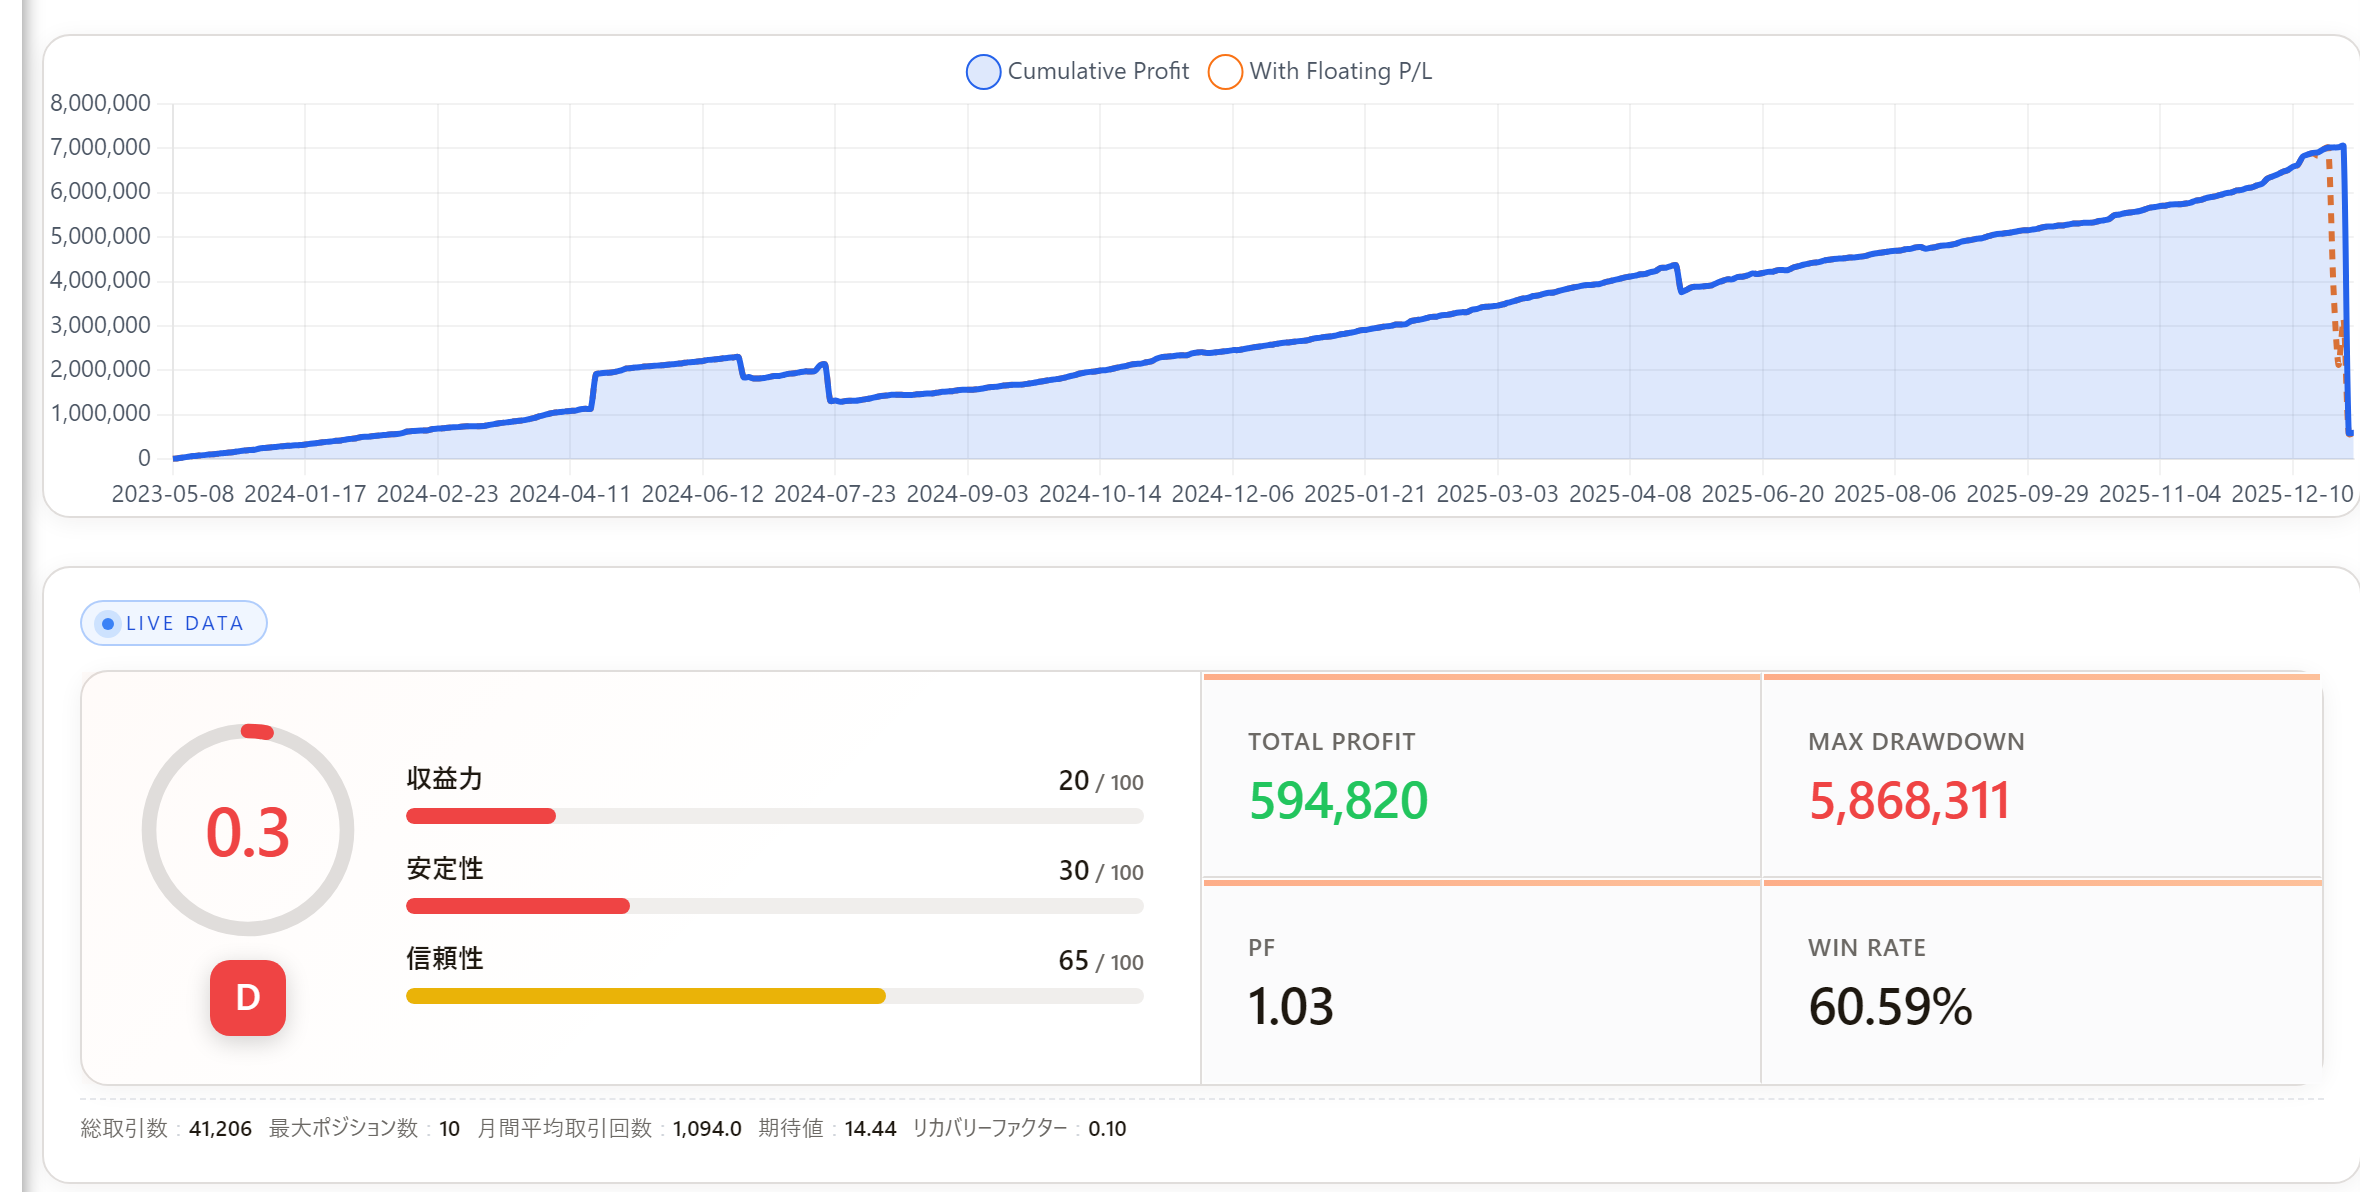Click the LIVE DATA badge
Viewport: 2360px width, 1192px height.
174,623
